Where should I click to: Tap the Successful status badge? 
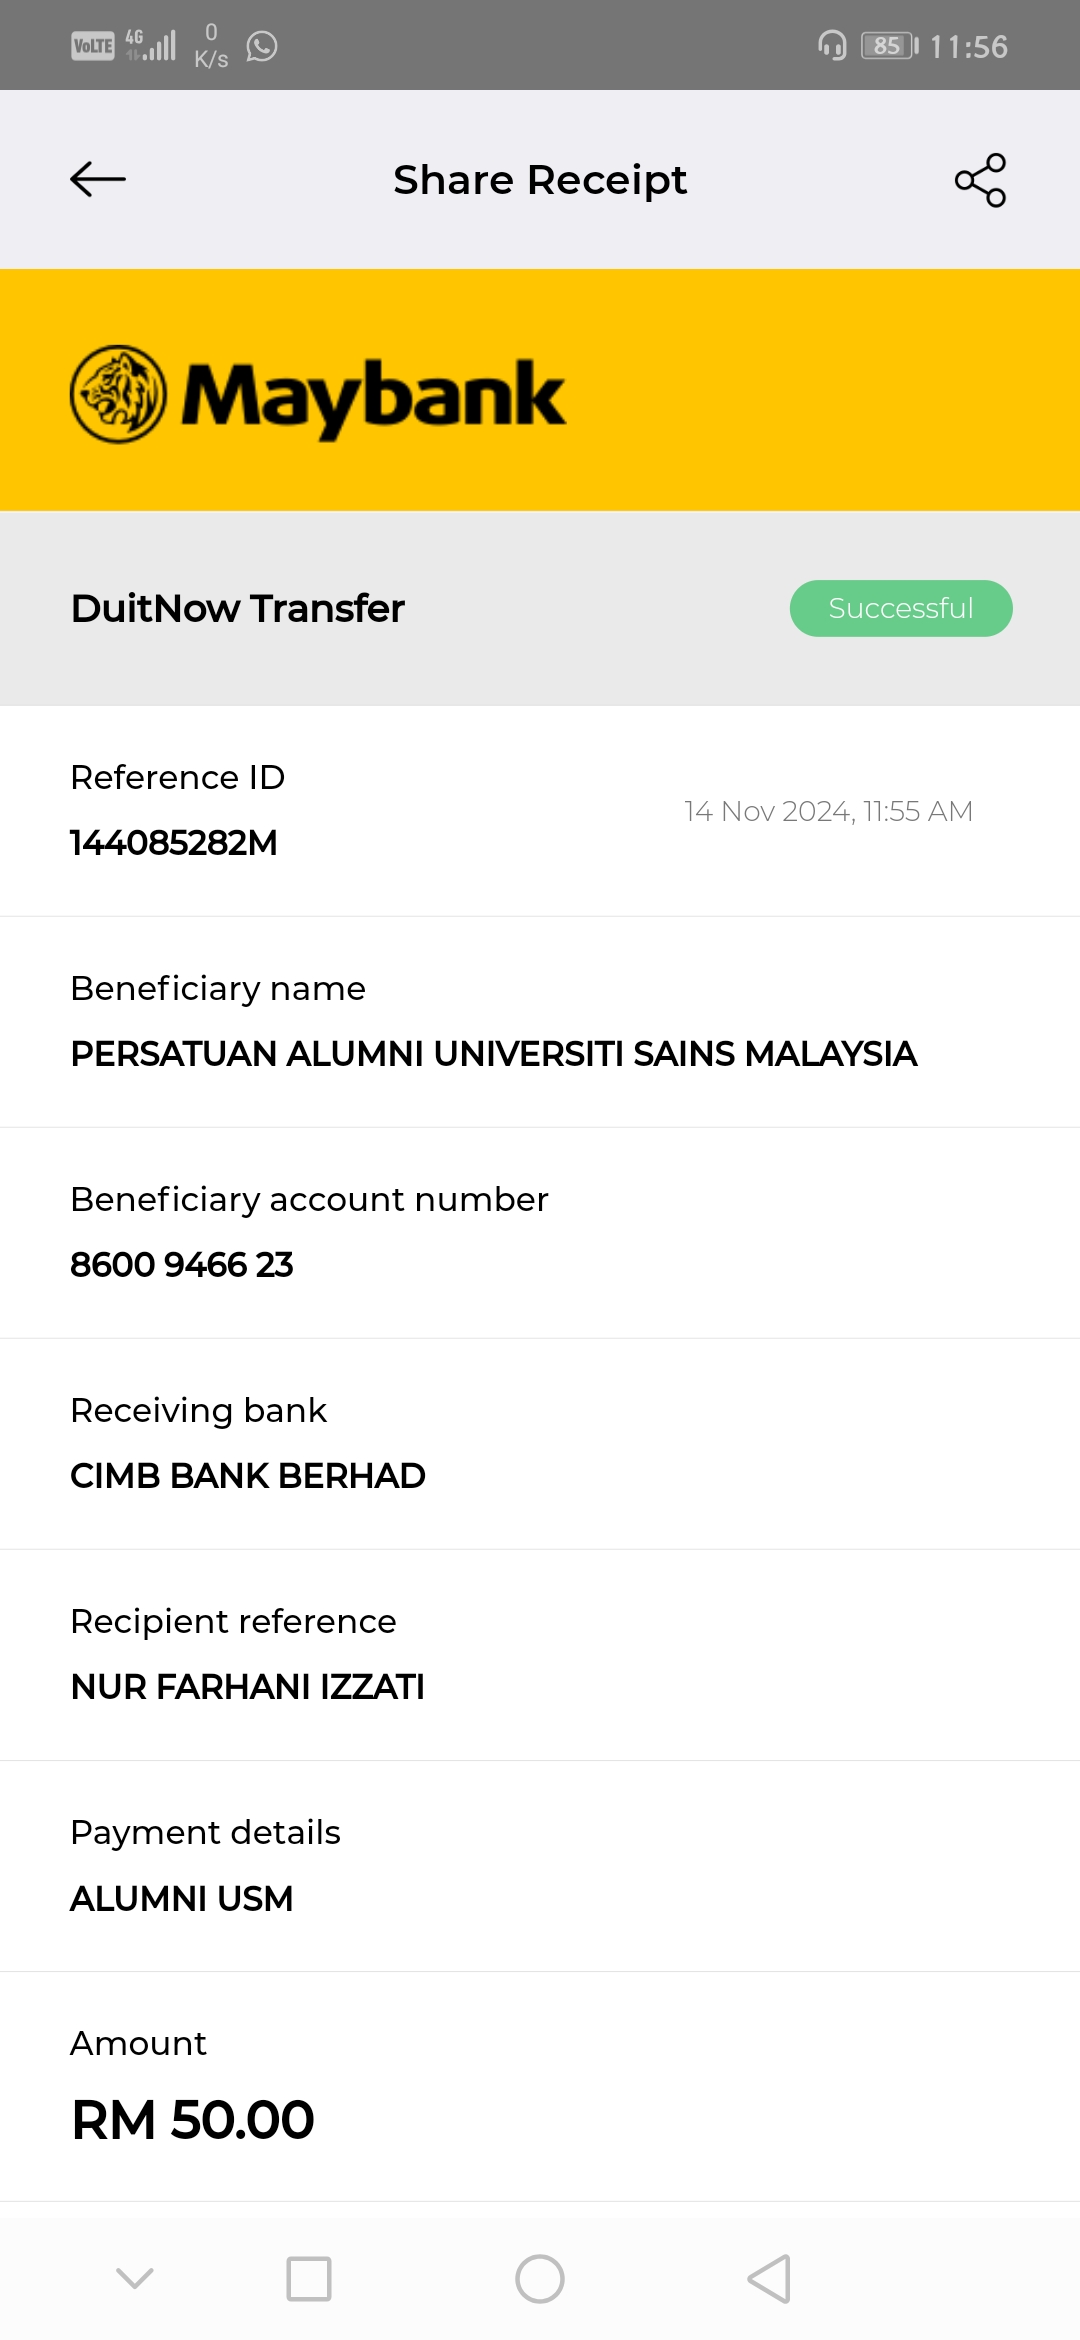coord(901,608)
